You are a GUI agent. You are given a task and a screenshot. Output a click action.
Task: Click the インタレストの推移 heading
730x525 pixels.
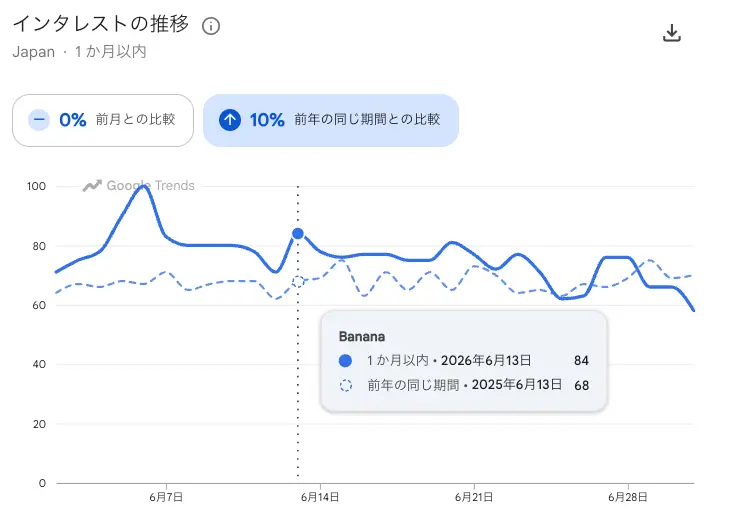[x=101, y=24]
